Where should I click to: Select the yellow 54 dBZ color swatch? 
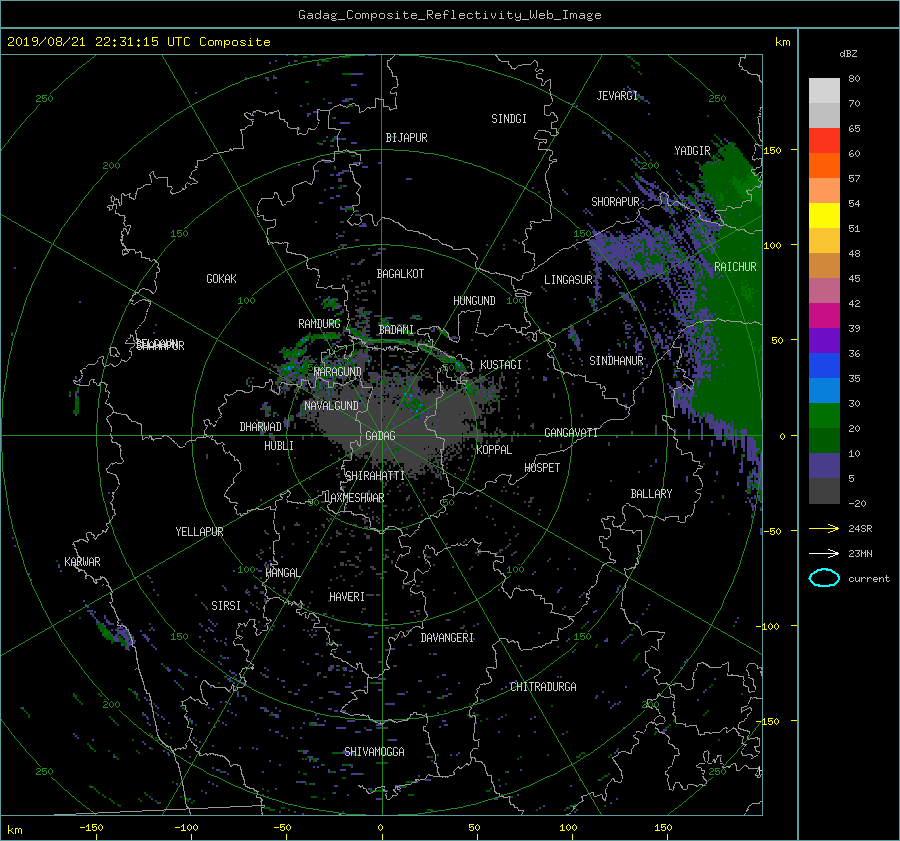point(824,215)
